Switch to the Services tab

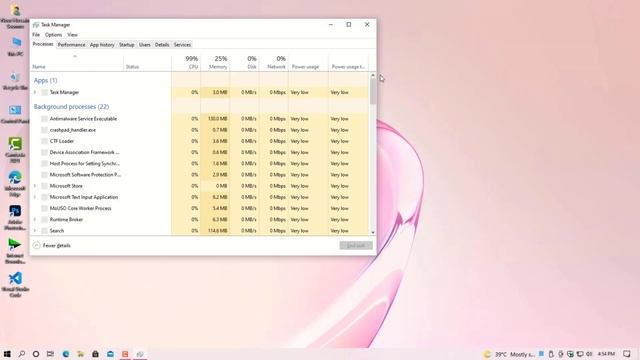click(182, 44)
